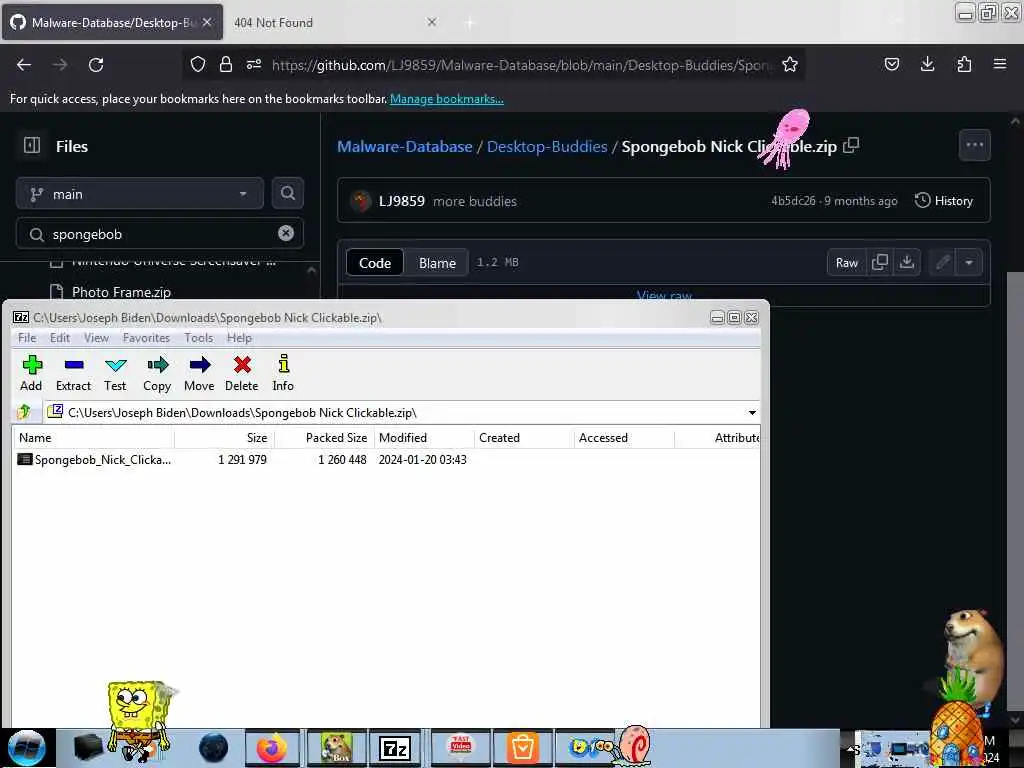The height and width of the screenshot is (768, 1024).
Task: Go back in the Firefox browser
Action: pyautogui.click(x=24, y=65)
